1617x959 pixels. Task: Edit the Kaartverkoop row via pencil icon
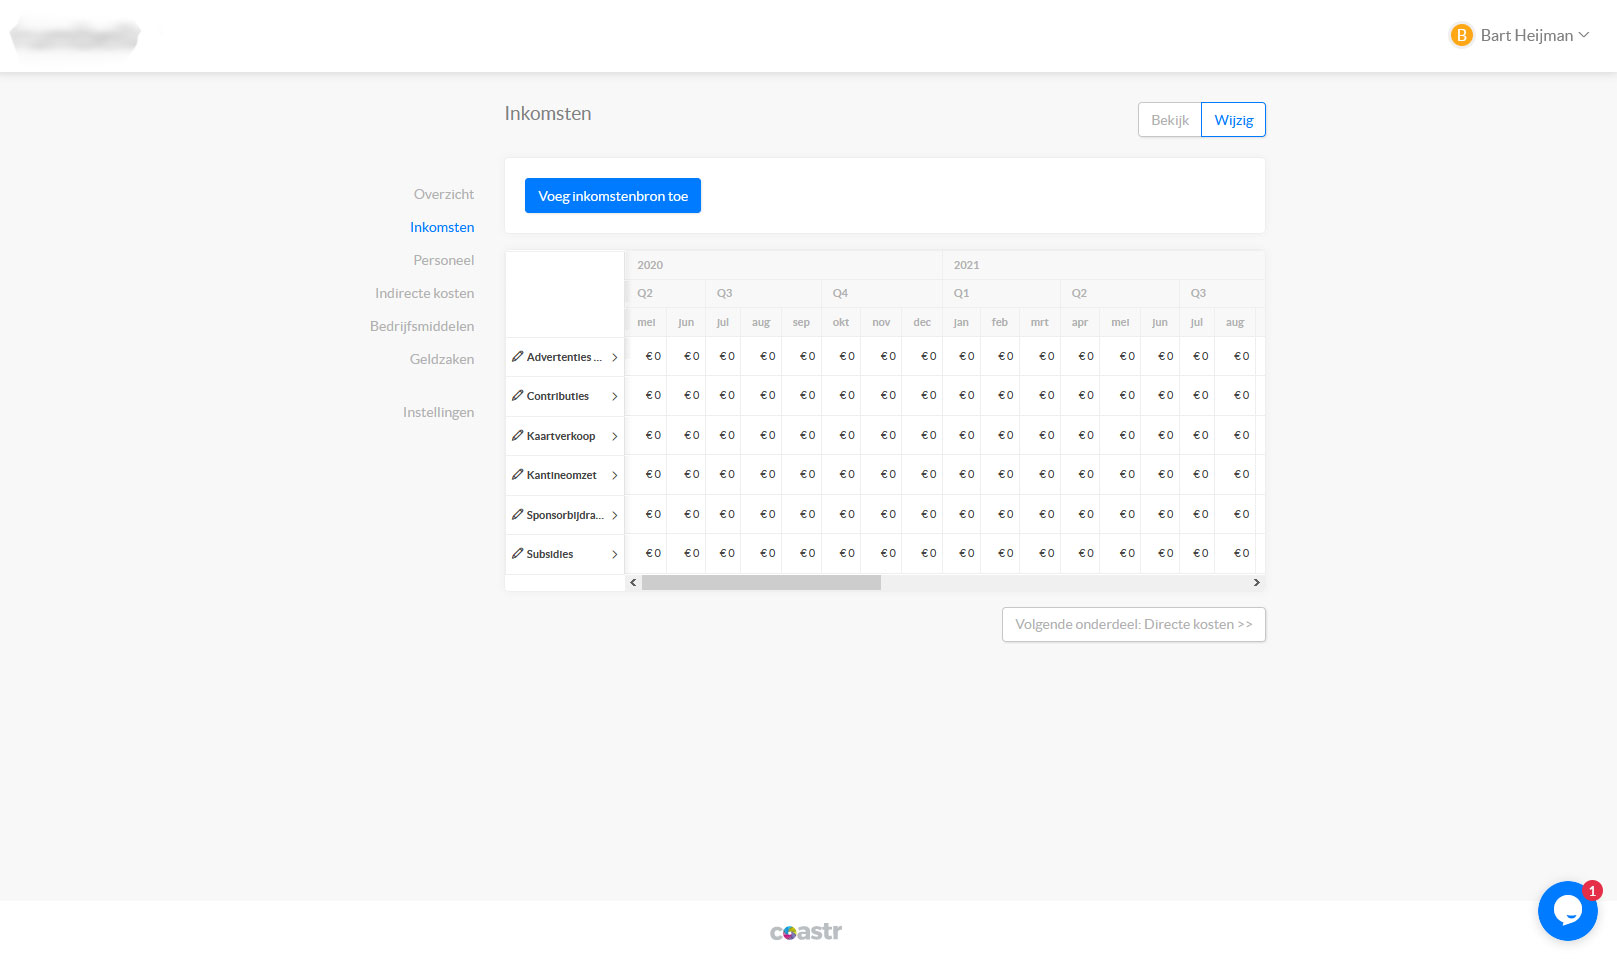pos(517,435)
